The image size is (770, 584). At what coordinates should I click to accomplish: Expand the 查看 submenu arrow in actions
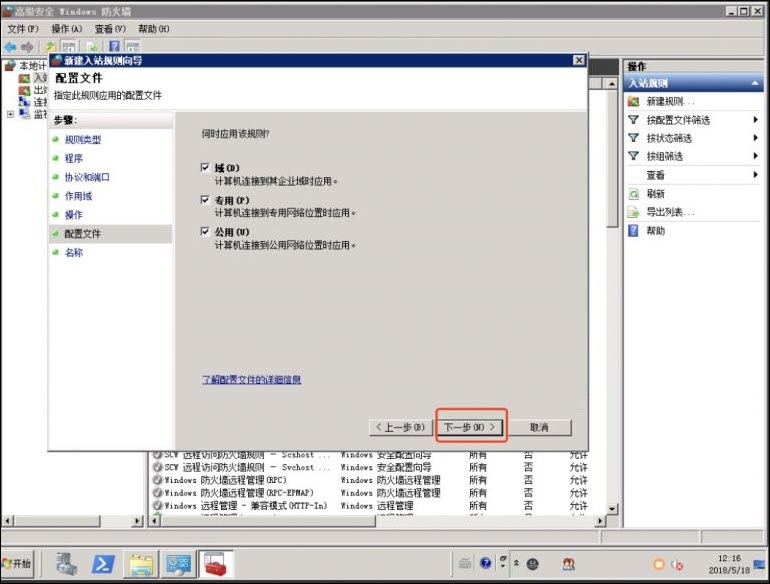click(x=755, y=175)
